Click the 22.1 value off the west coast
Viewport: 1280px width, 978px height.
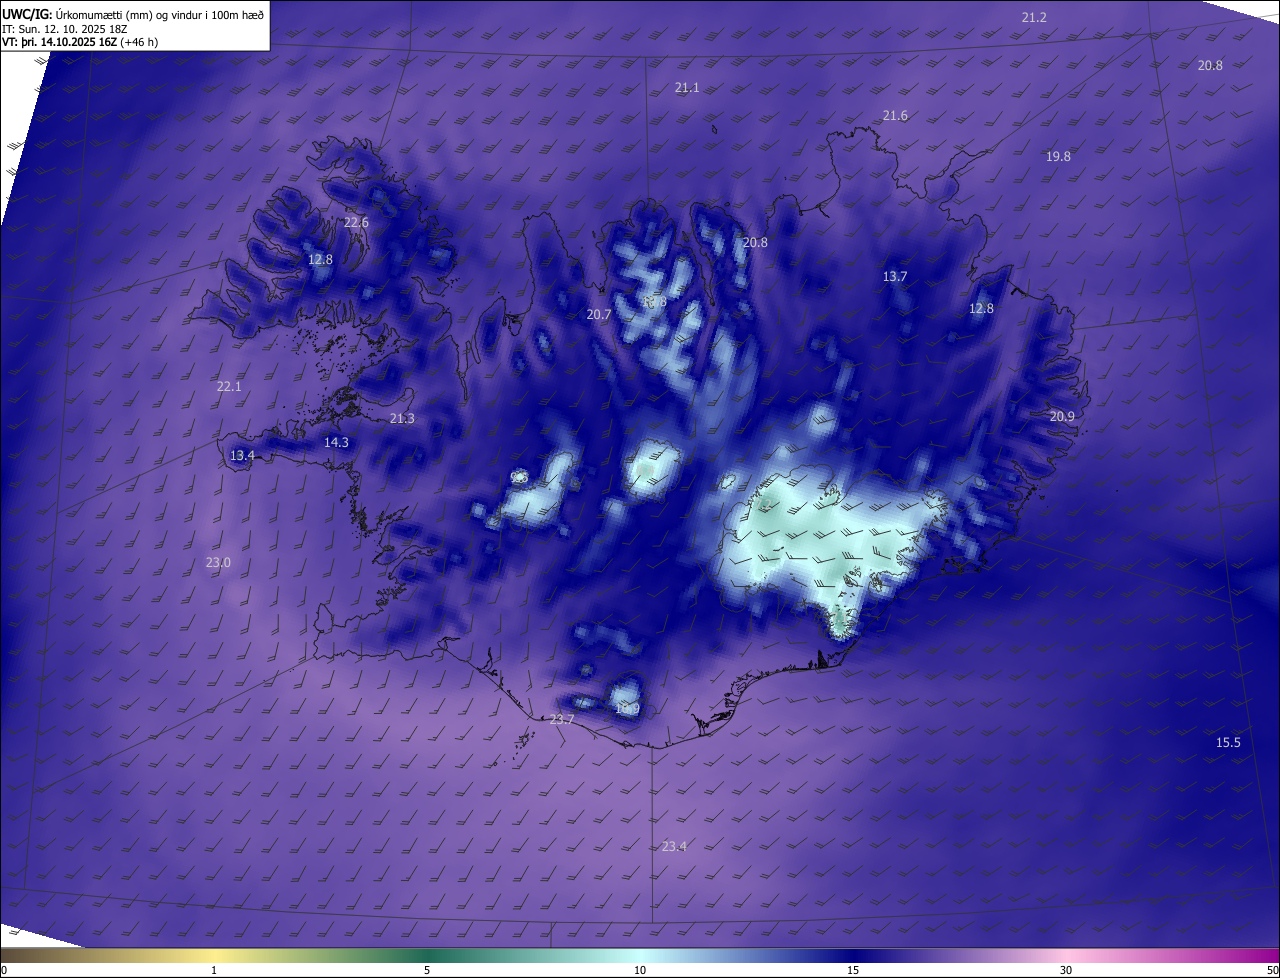229,386
